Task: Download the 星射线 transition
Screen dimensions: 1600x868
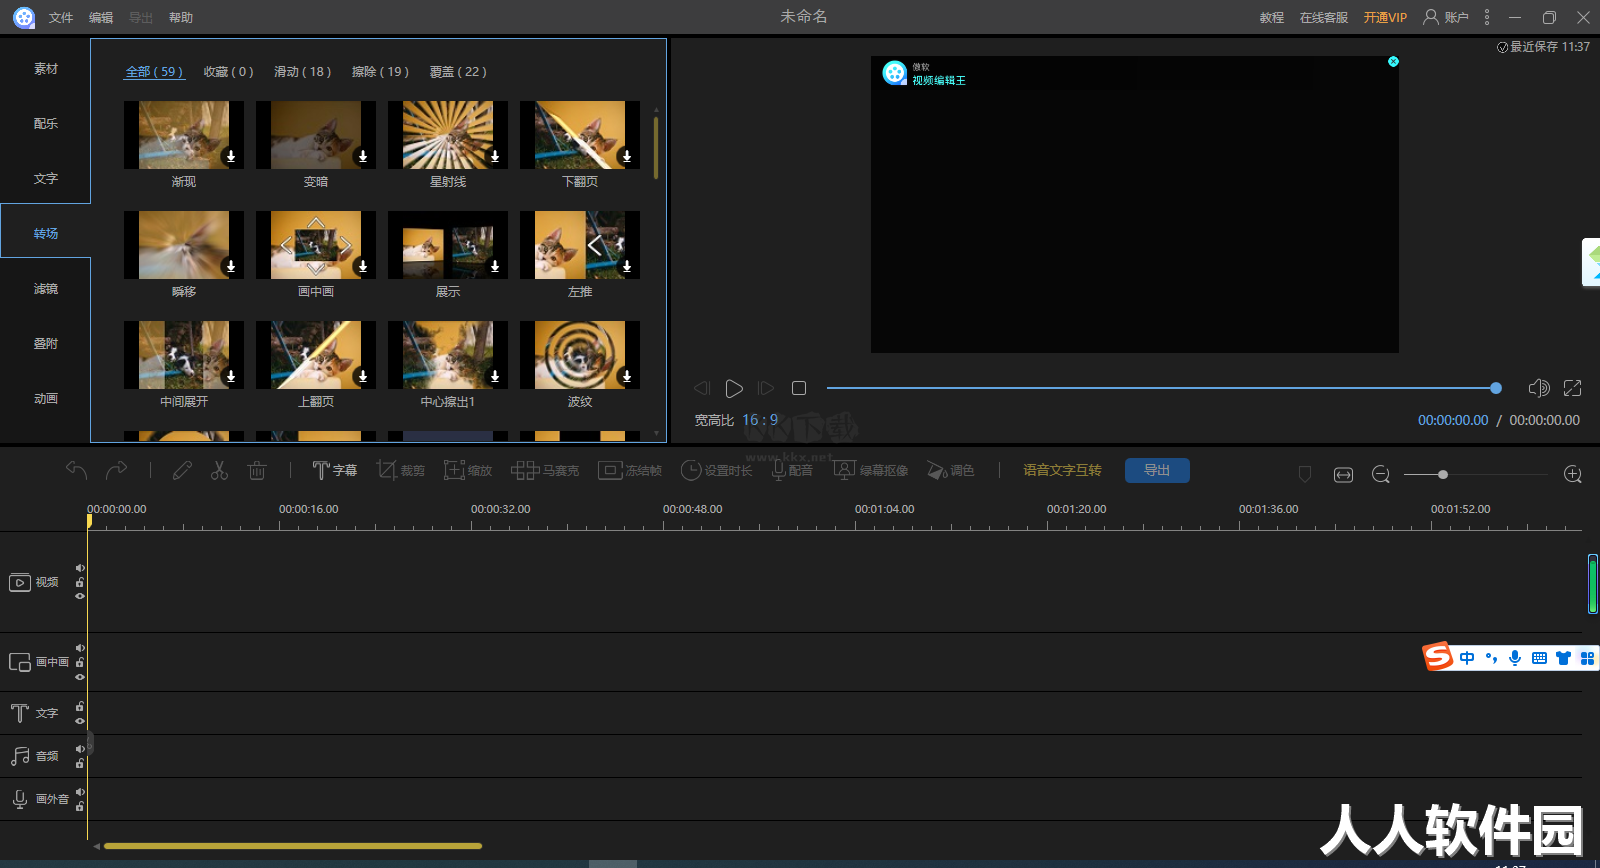Action: 495,156
